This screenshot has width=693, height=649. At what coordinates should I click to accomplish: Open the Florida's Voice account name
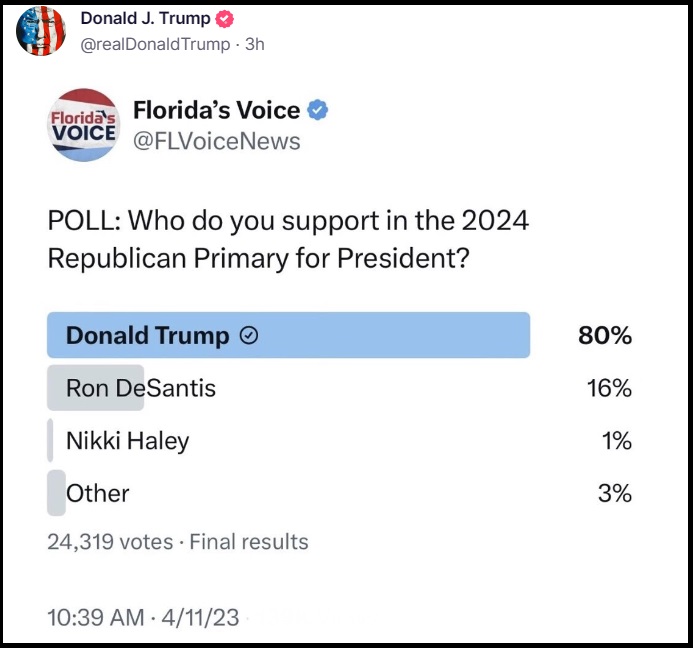(x=216, y=110)
